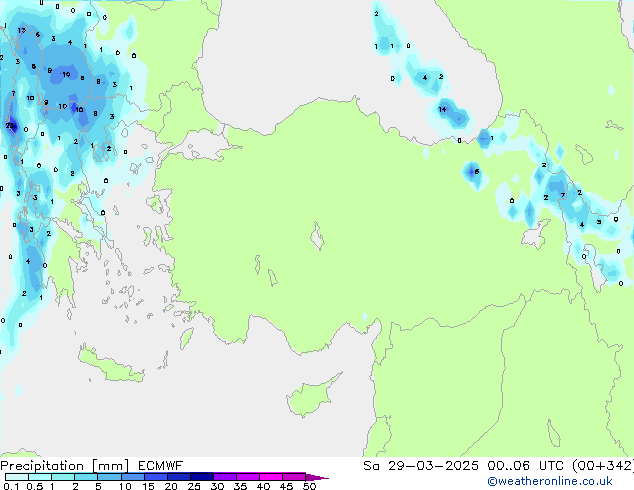Click the '30' legend label
634x490 pixels.
[217, 486]
